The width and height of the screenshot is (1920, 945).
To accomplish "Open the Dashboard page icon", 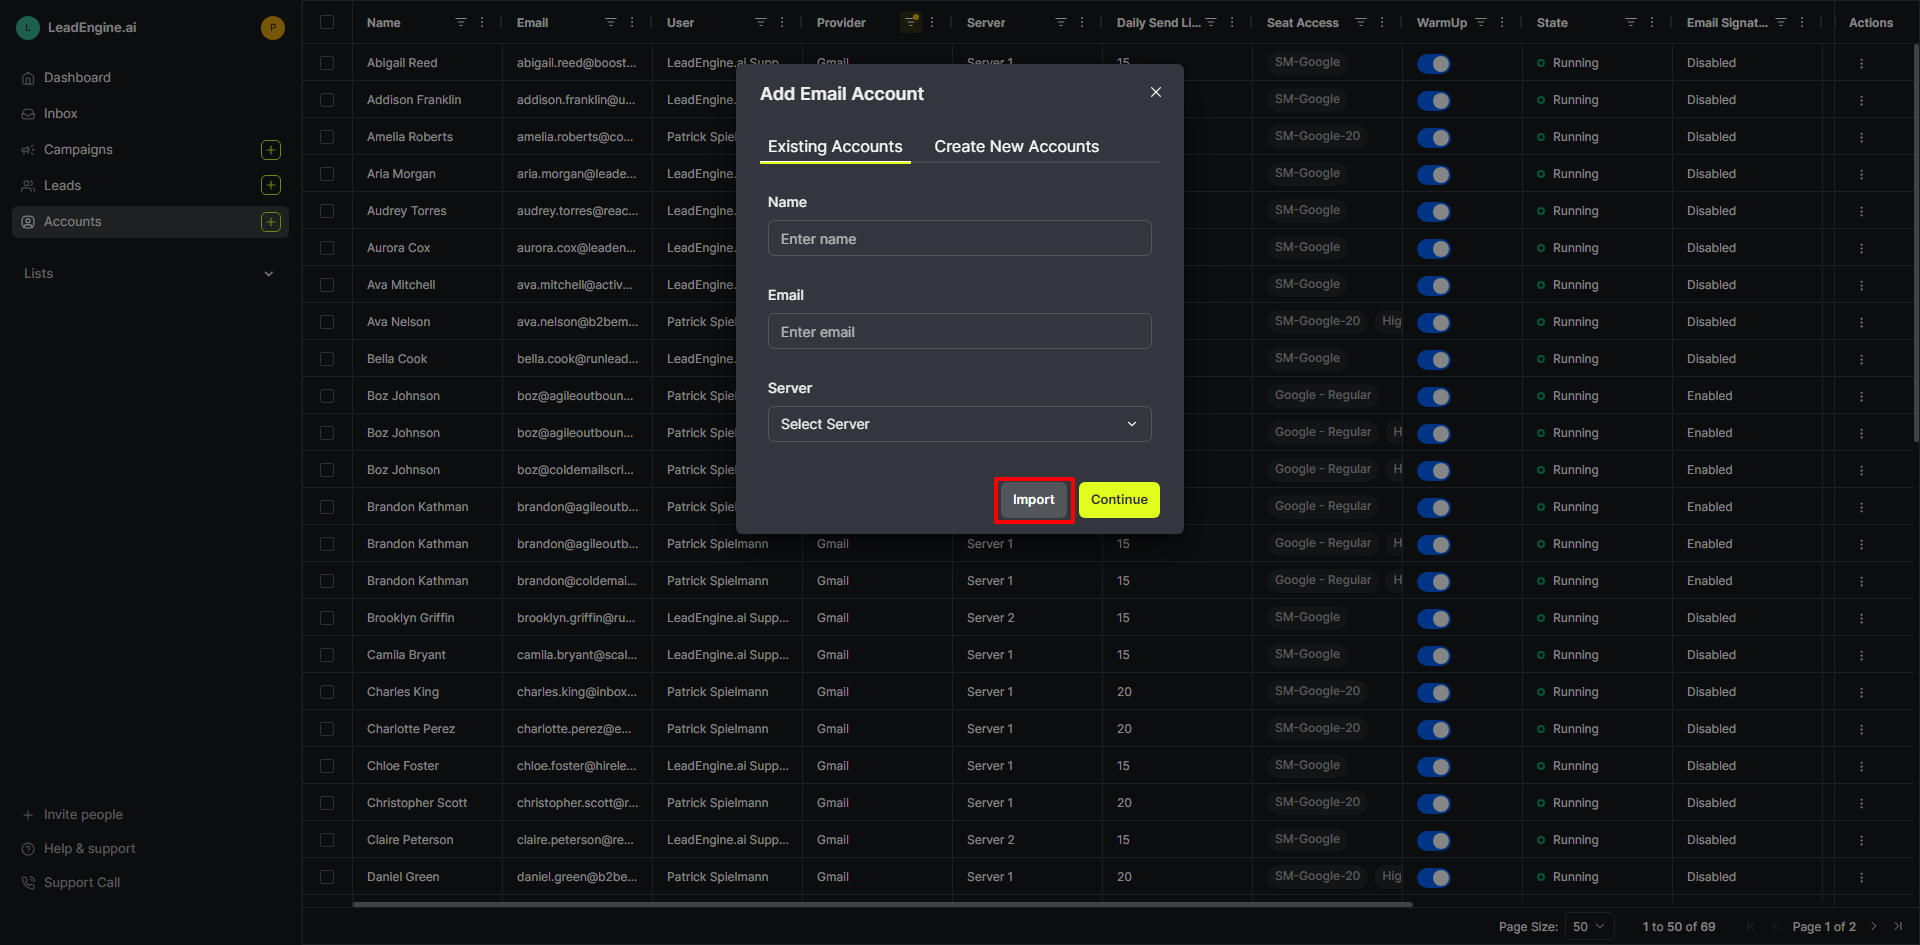I will [x=28, y=78].
